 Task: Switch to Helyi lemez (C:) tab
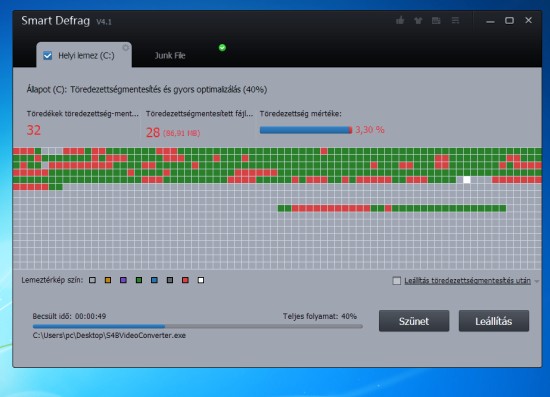tap(84, 55)
